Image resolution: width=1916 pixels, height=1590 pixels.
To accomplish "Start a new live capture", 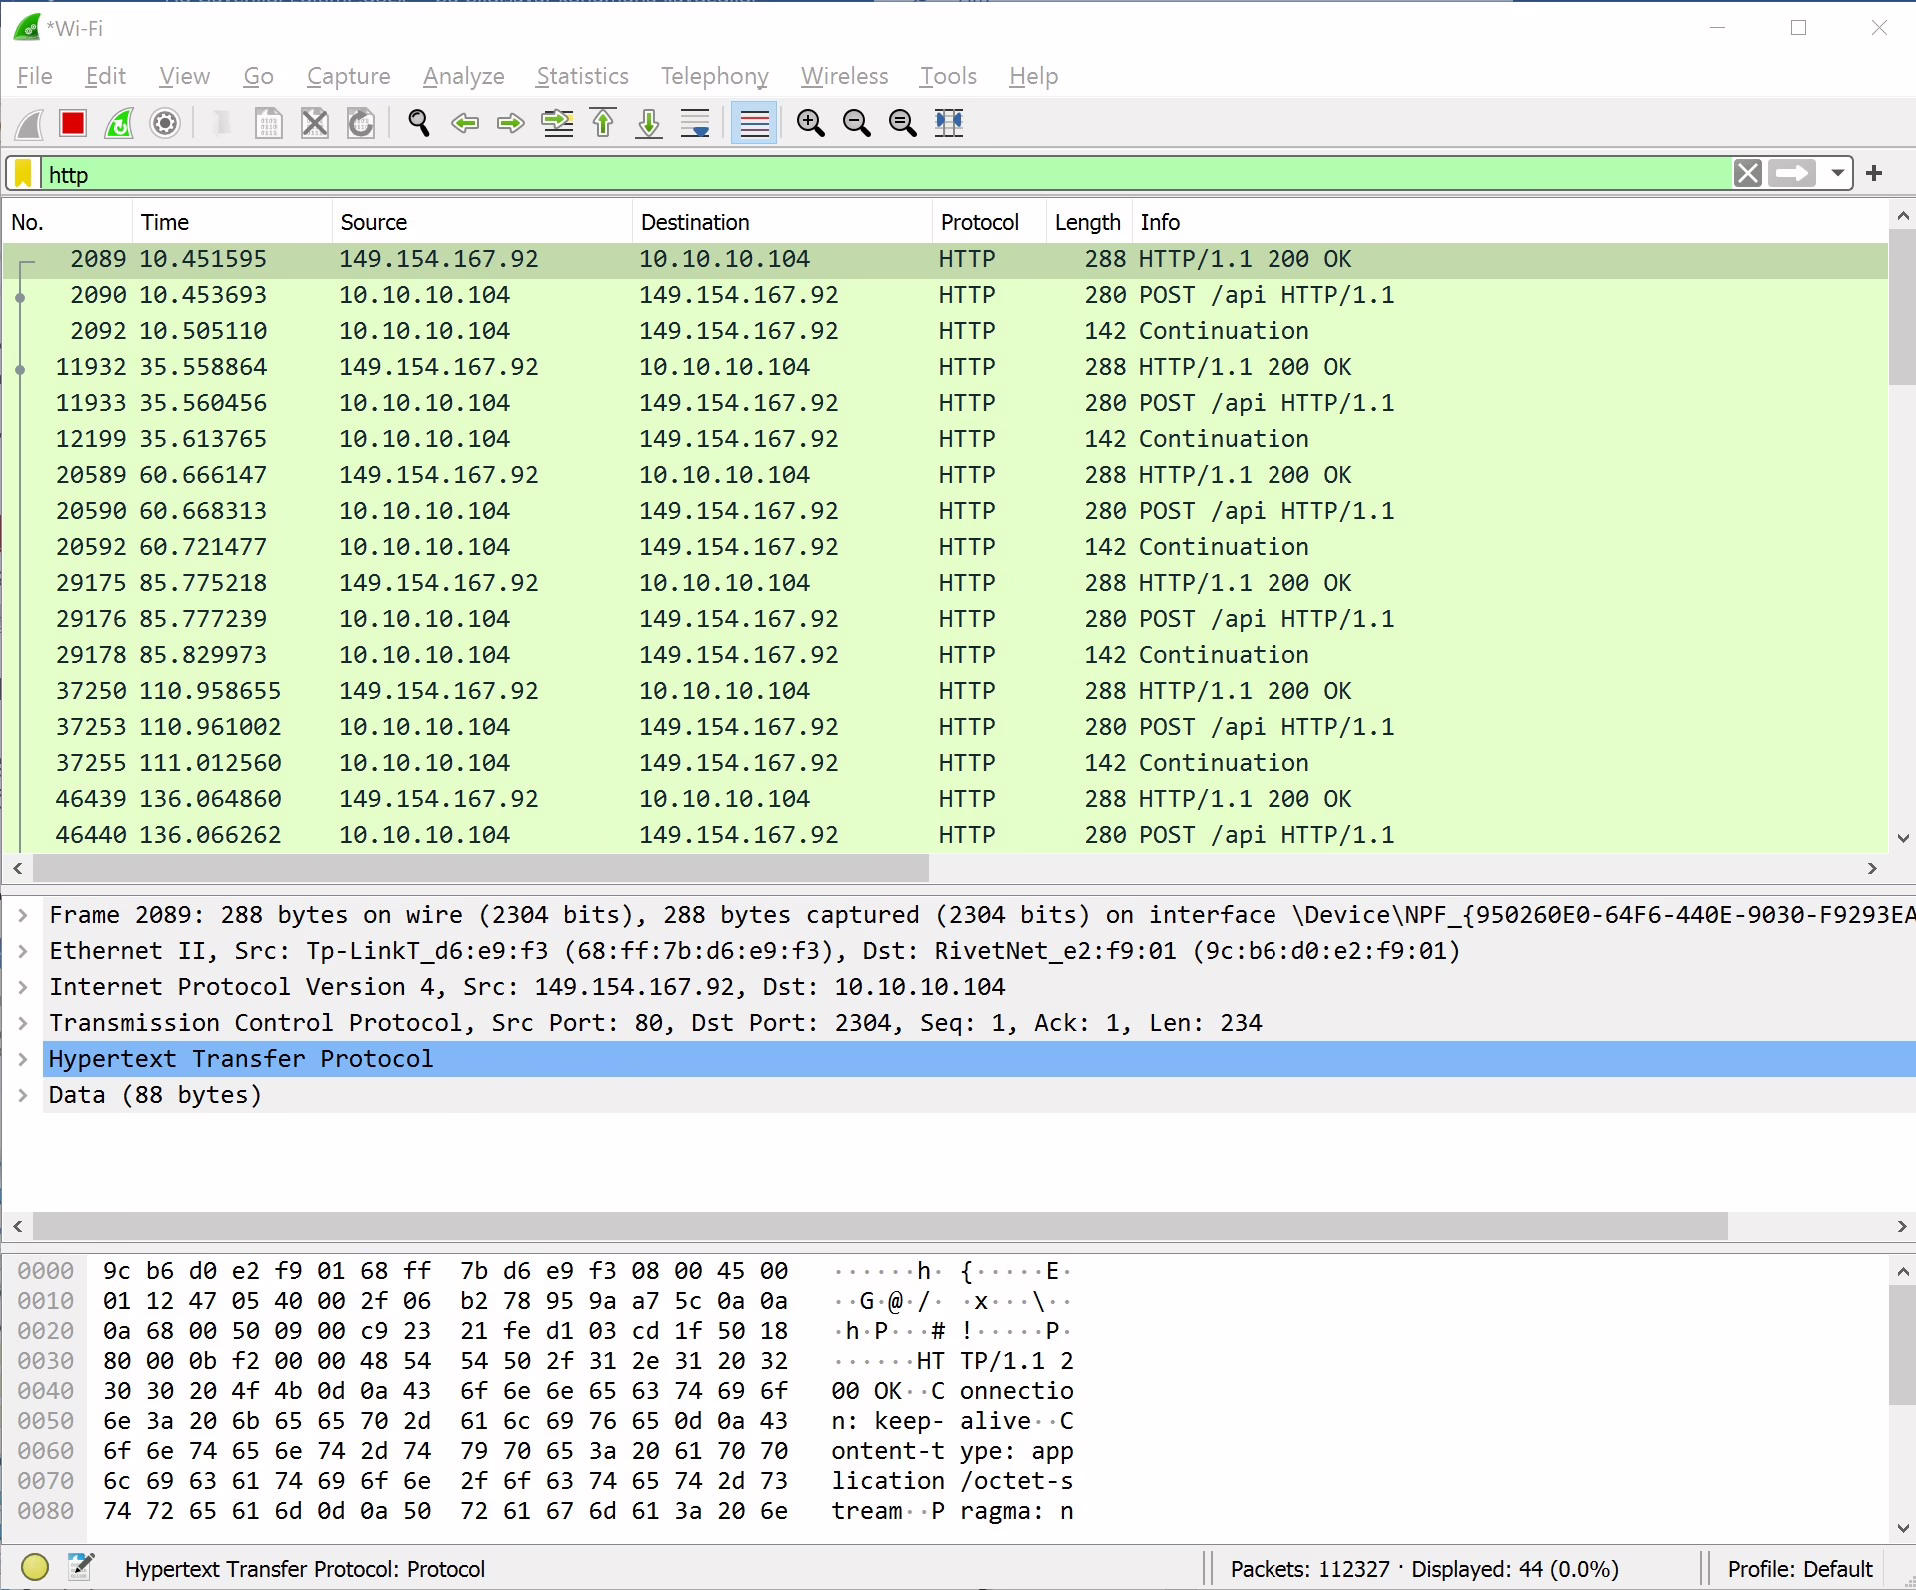I will pos(28,123).
